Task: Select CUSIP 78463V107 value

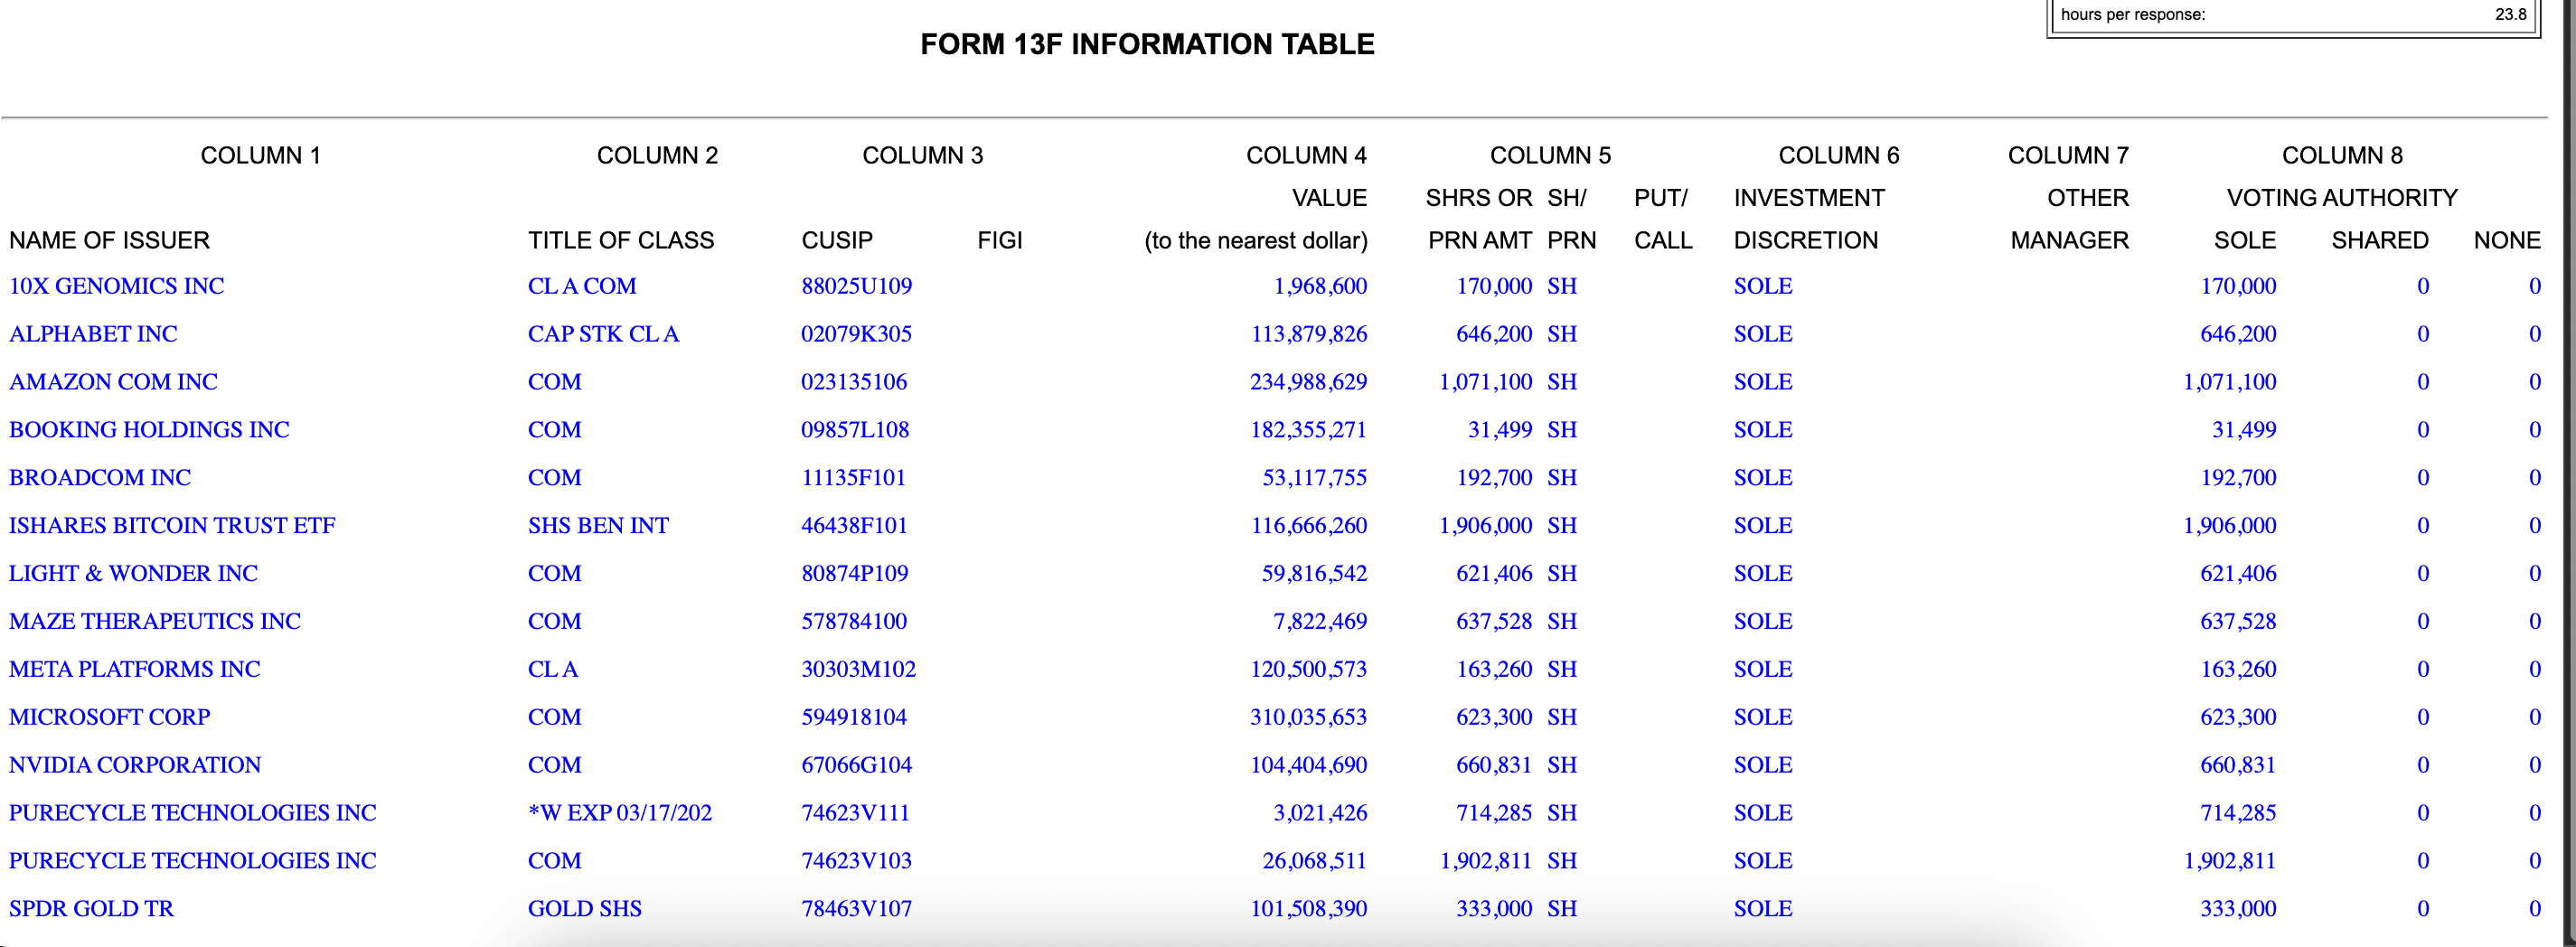Action: [x=857, y=909]
